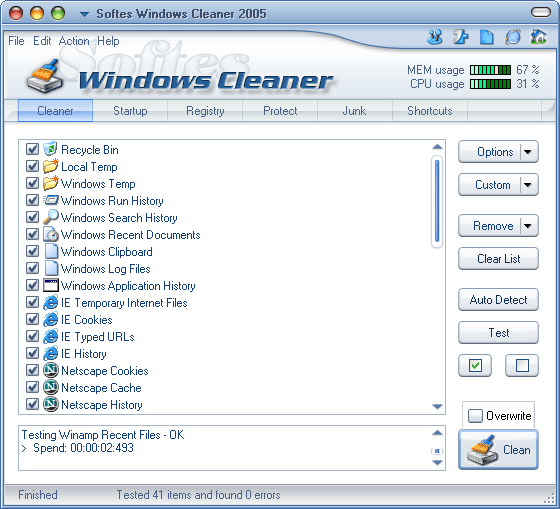Click the Clear List button
Viewport: 560px width, 509px height.
pyautogui.click(x=498, y=259)
